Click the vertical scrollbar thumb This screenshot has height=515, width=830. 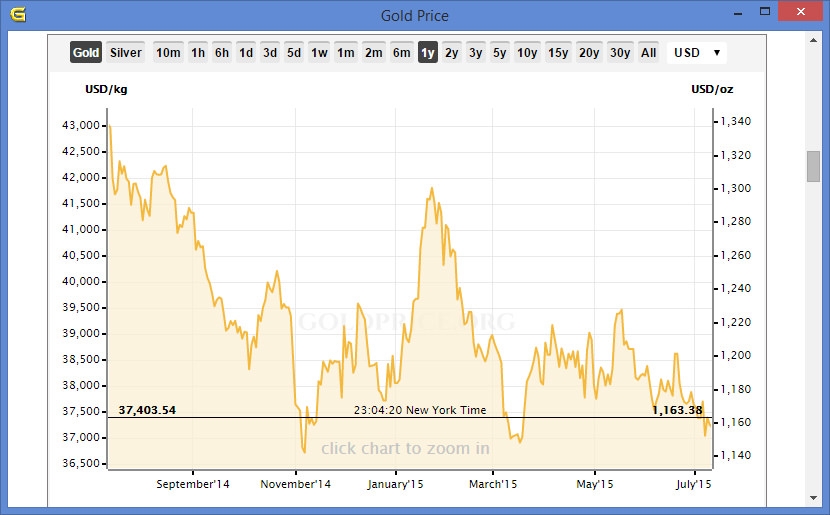click(x=814, y=166)
